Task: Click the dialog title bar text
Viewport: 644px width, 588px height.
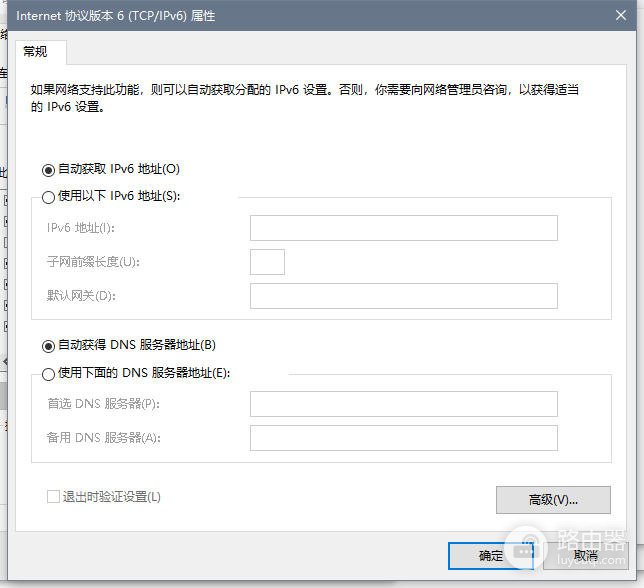Action: [115, 16]
